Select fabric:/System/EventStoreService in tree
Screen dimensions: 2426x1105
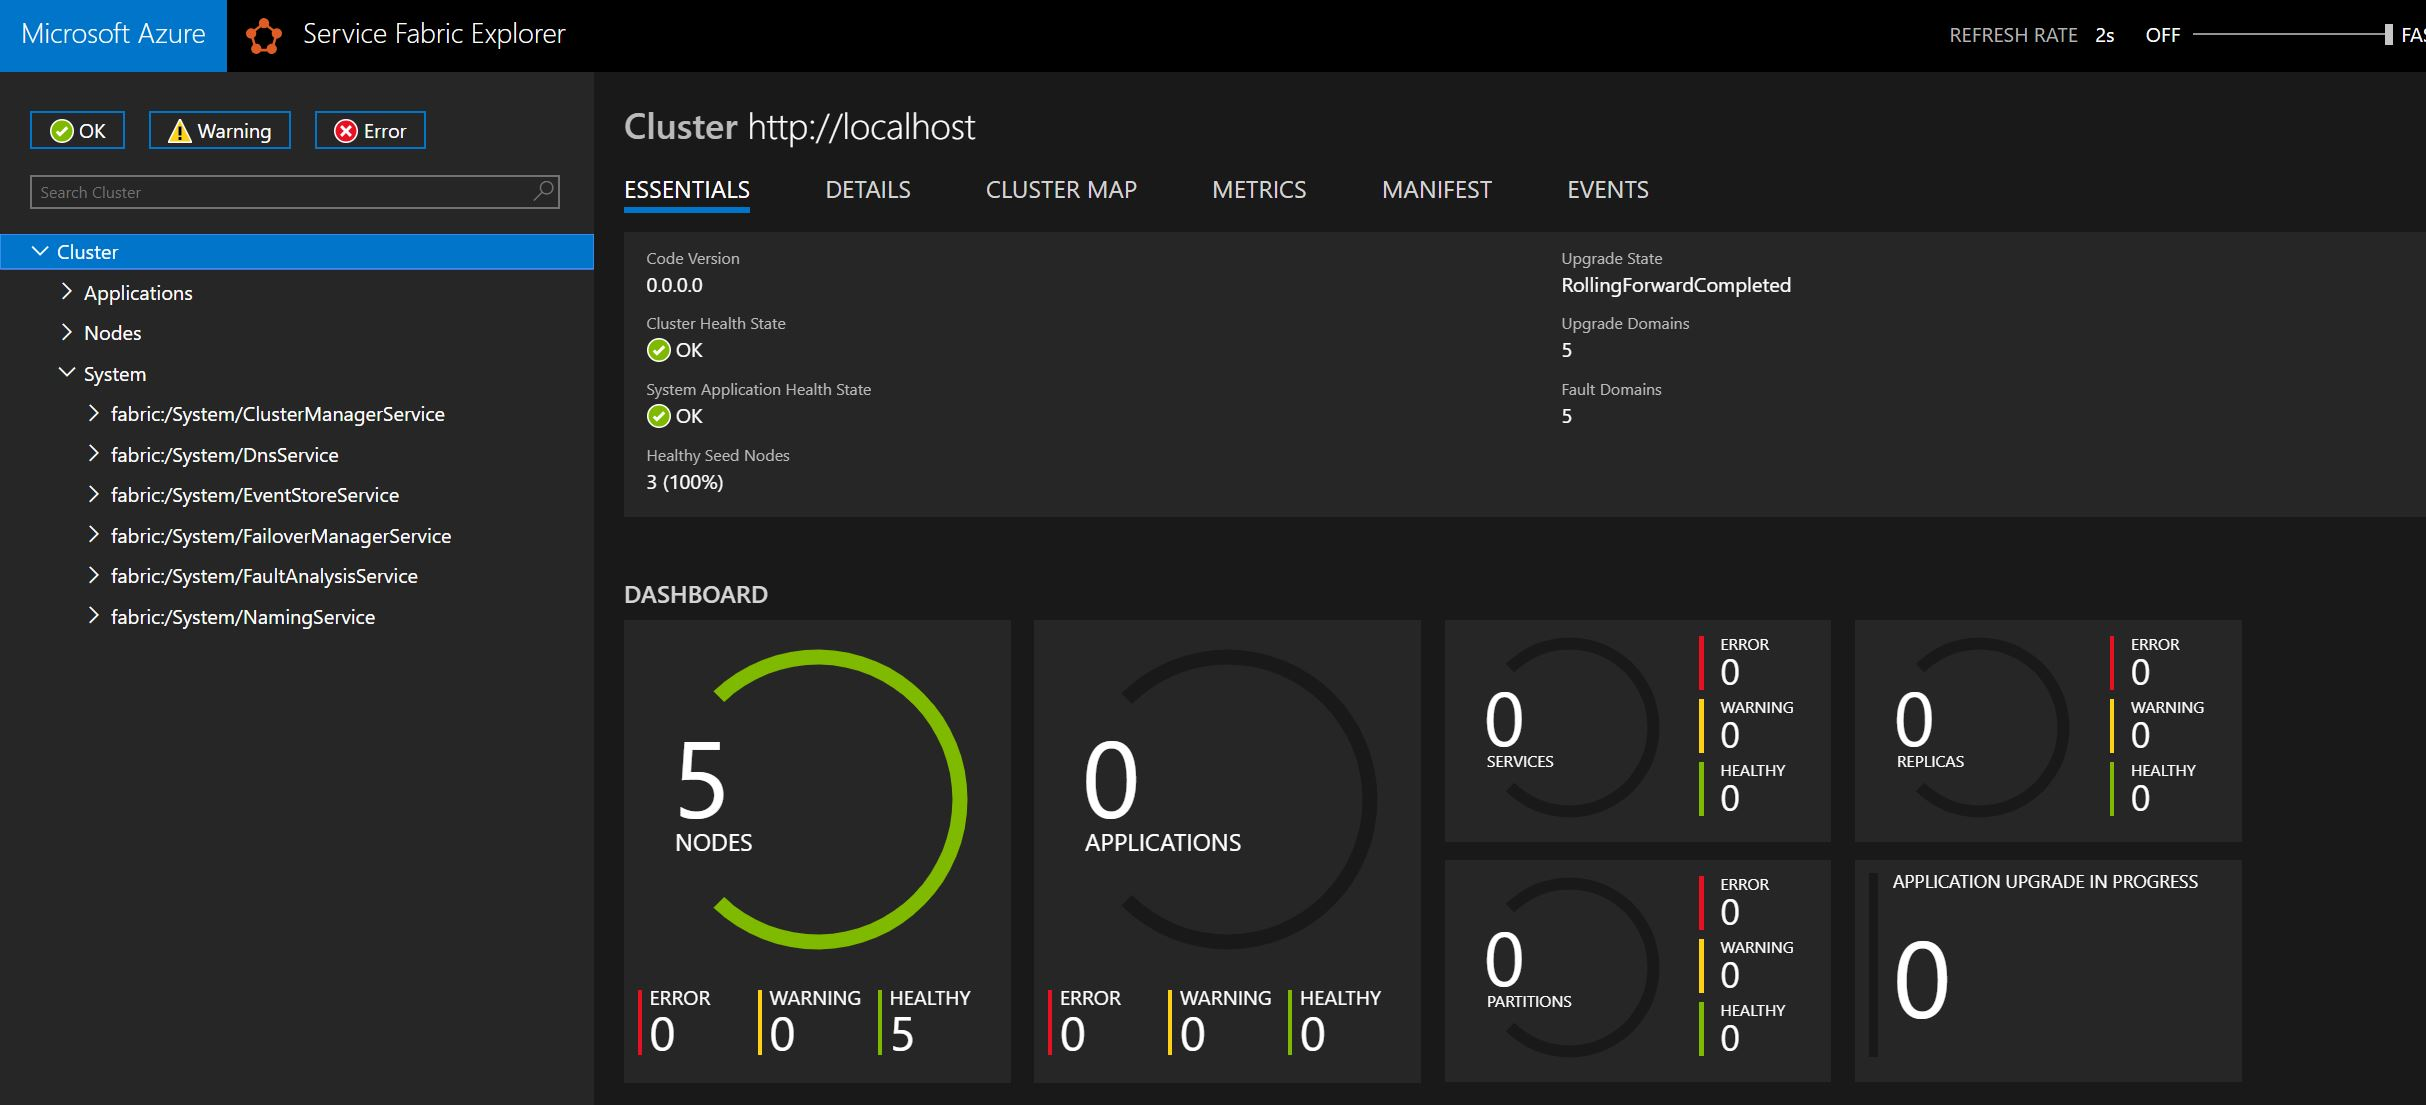[255, 495]
